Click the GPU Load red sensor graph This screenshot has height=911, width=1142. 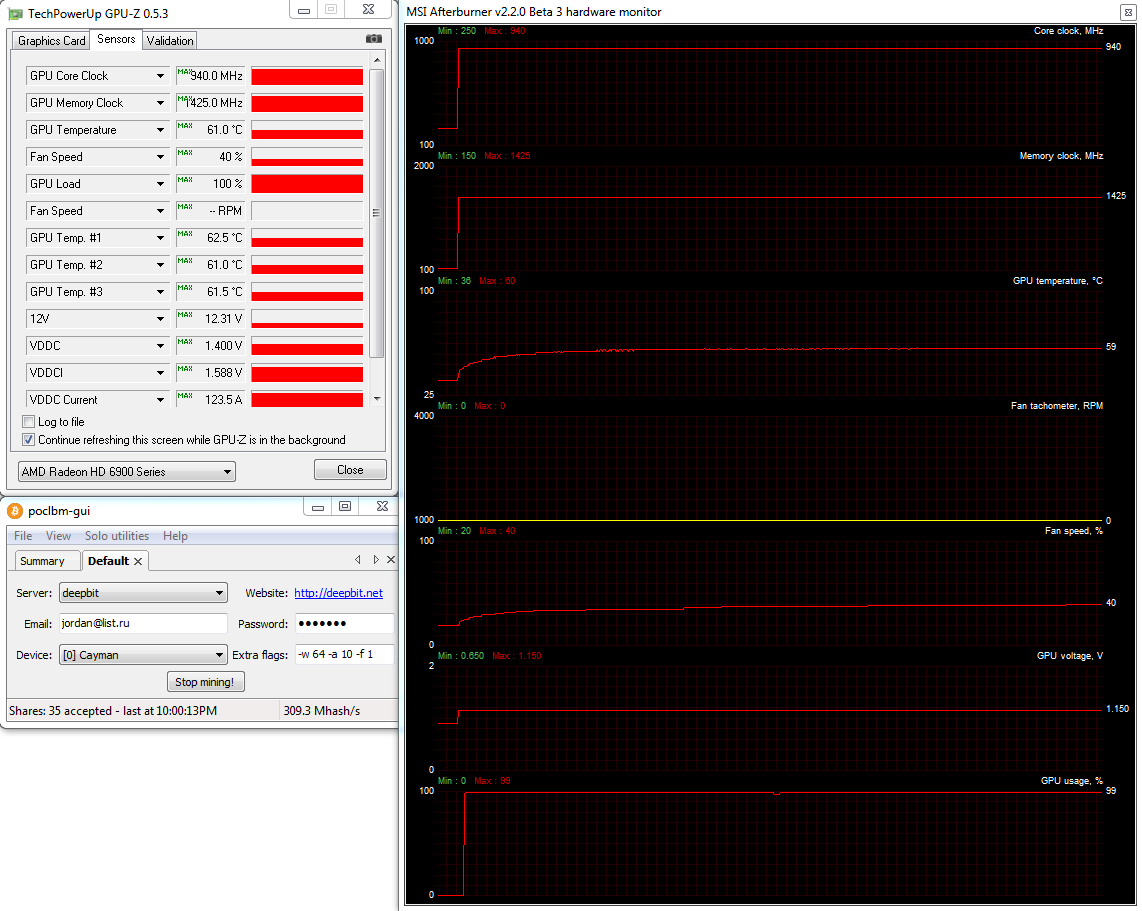(x=307, y=184)
